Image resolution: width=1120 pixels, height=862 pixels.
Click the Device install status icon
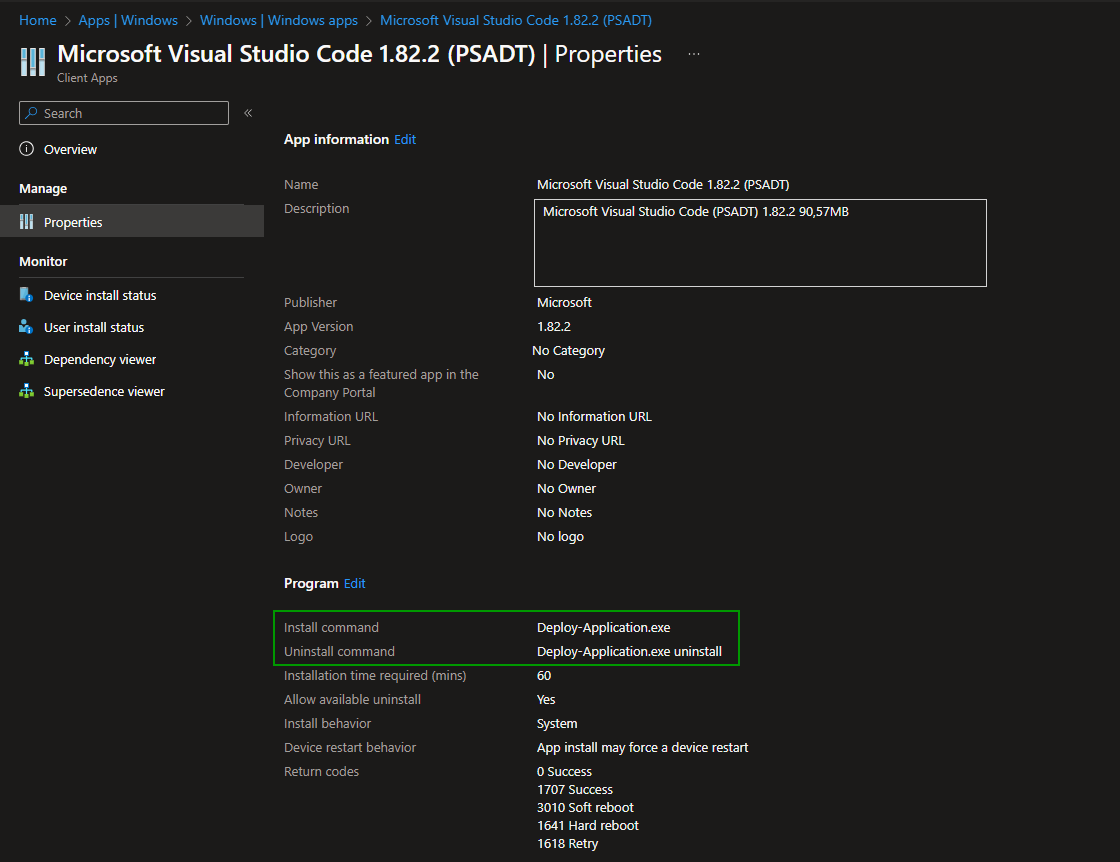[27, 295]
